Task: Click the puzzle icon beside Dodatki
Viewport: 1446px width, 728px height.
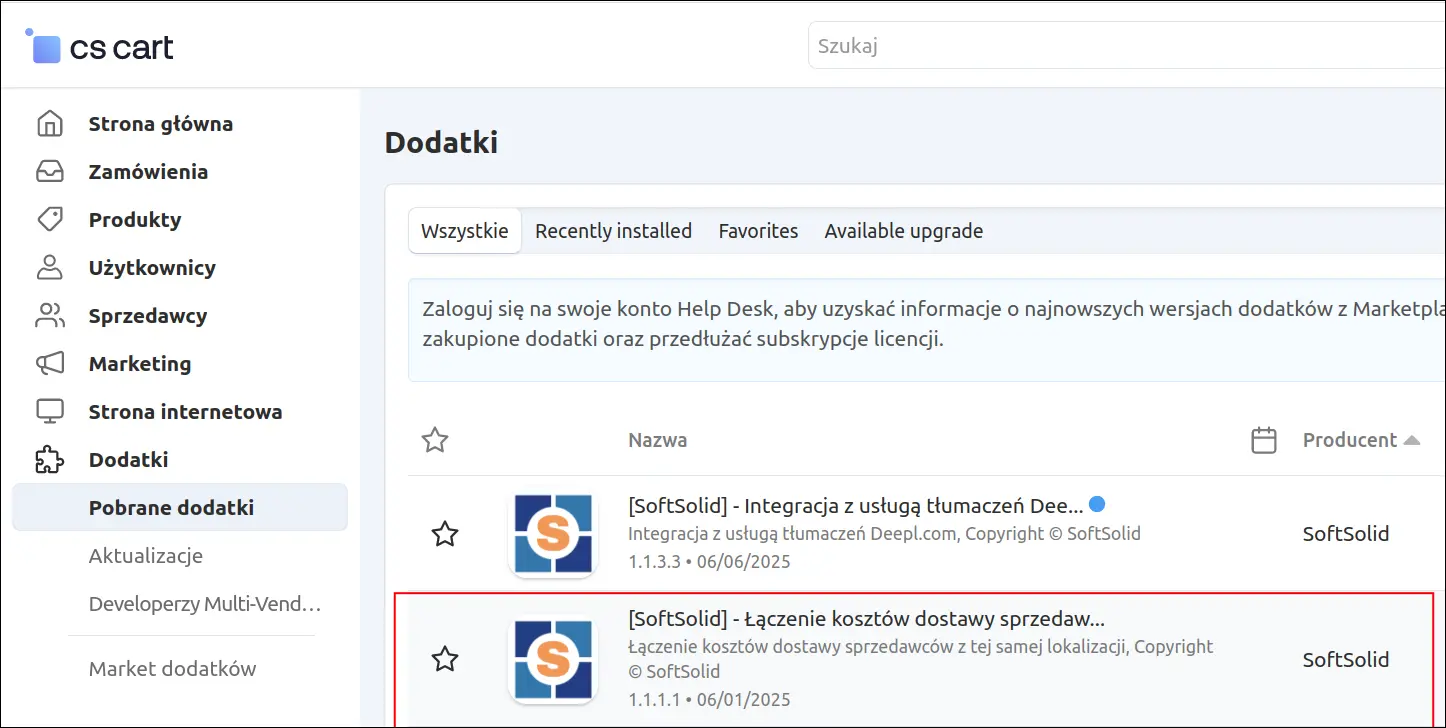Action: [50, 460]
